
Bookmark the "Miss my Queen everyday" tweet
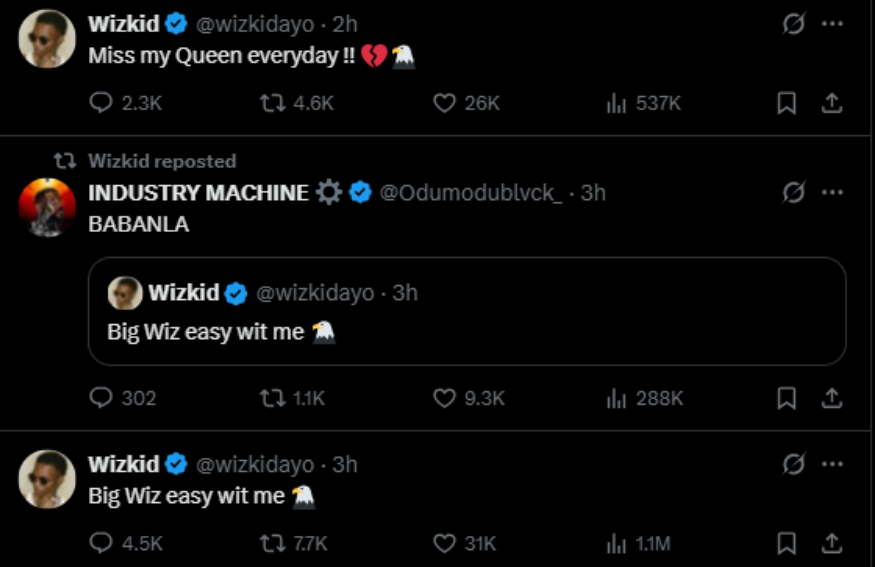787,103
